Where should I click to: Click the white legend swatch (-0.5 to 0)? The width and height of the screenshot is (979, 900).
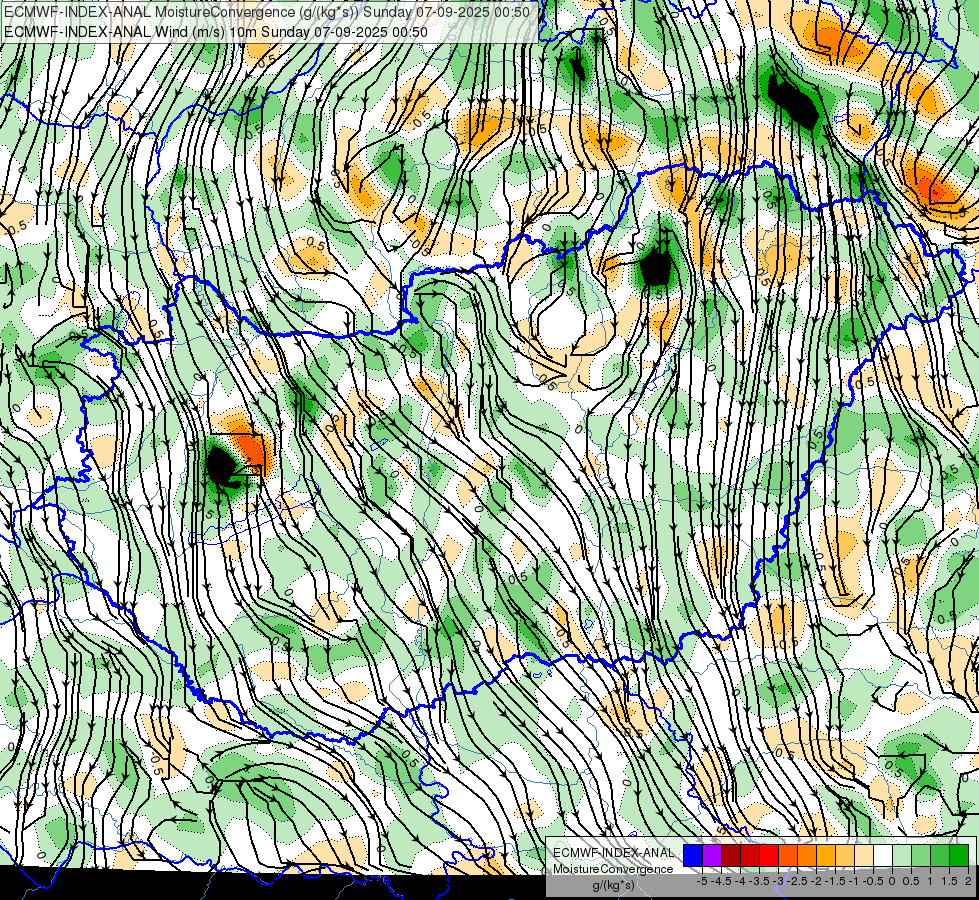click(x=883, y=856)
